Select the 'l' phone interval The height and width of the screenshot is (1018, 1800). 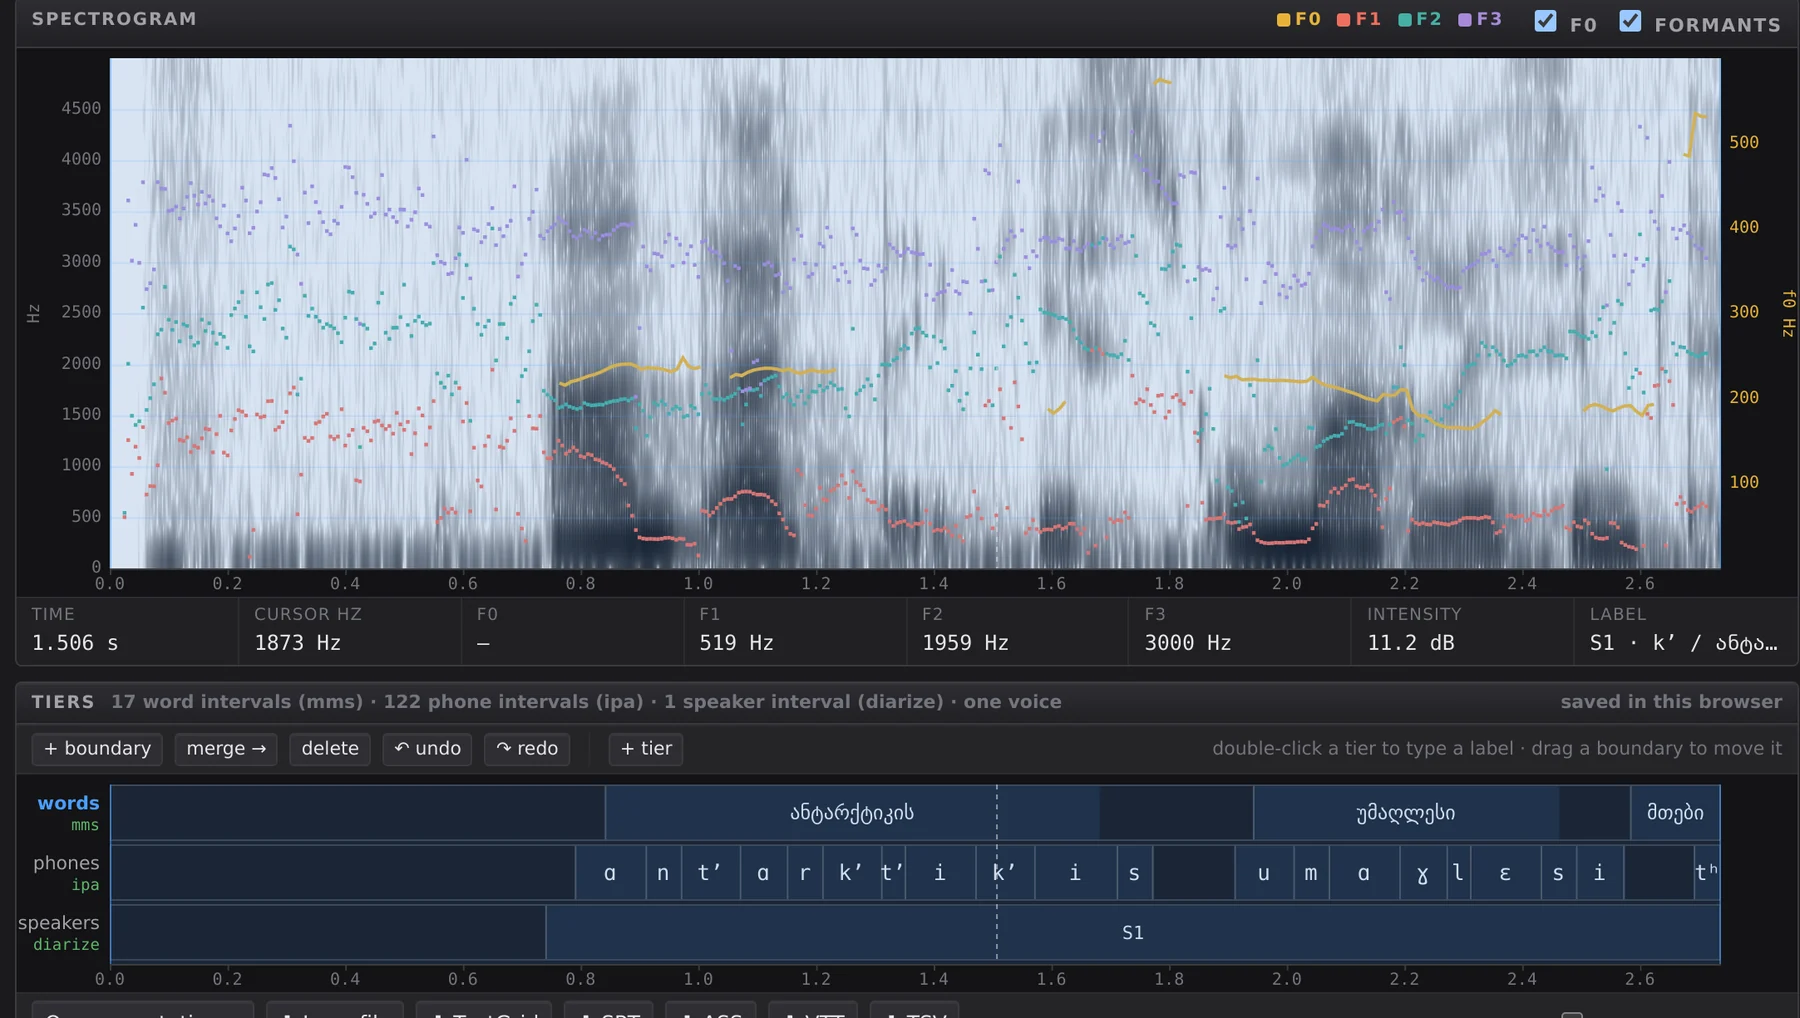(1459, 873)
